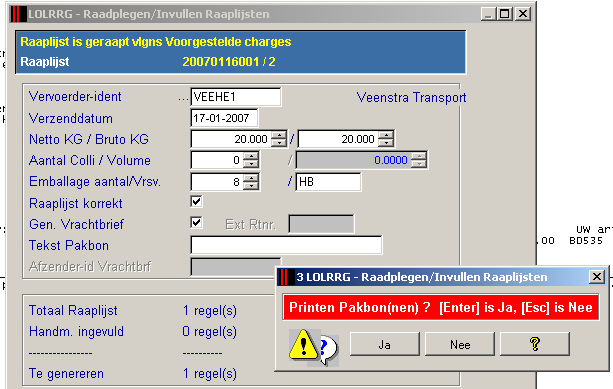Edit the Vervoerder-ident field VEEHE1
The image size is (613, 389).
[x=236, y=97]
